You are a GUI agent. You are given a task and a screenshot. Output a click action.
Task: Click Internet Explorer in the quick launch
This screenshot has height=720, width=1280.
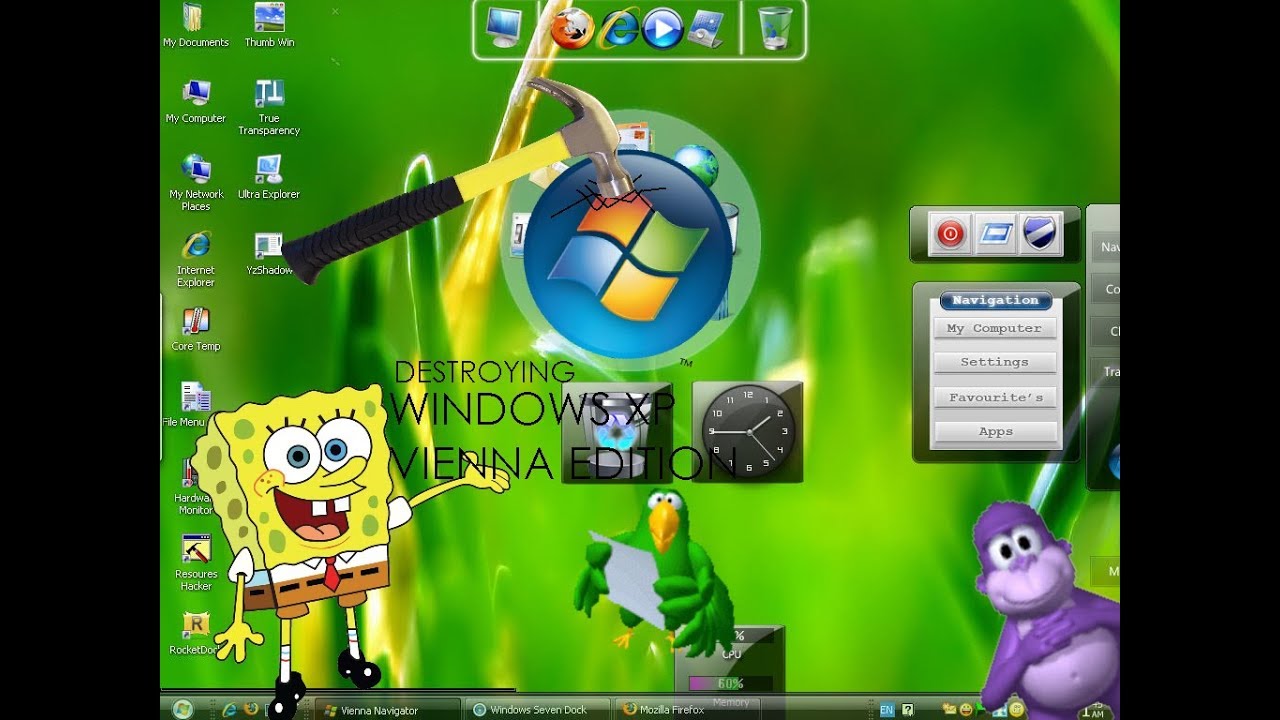point(229,709)
